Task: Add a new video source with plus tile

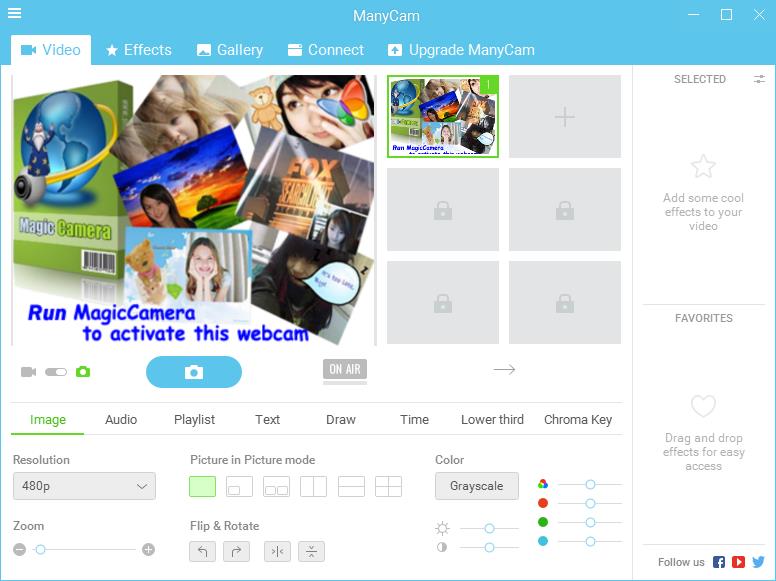Action: pyautogui.click(x=565, y=117)
